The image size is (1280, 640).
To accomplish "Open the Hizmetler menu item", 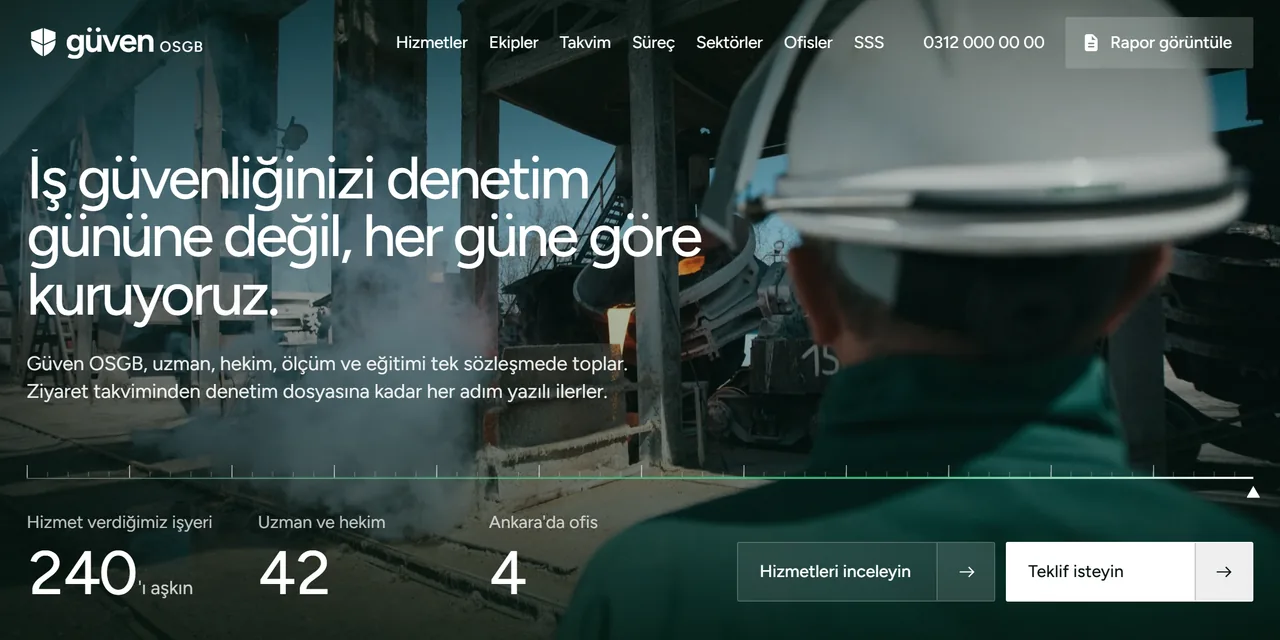I will click(432, 43).
